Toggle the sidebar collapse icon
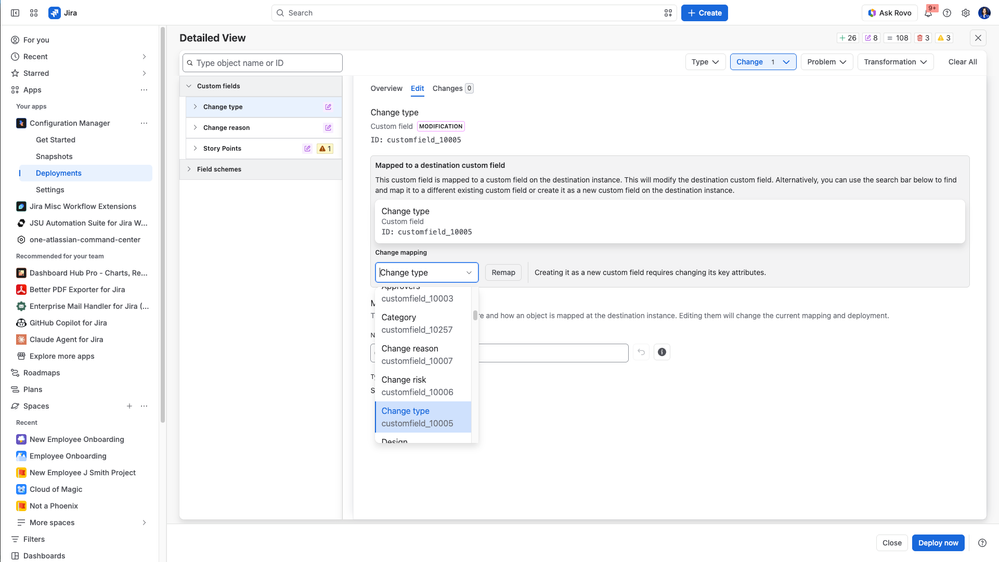The height and width of the screenshot is (562, 999). click(x=15, y=13)
